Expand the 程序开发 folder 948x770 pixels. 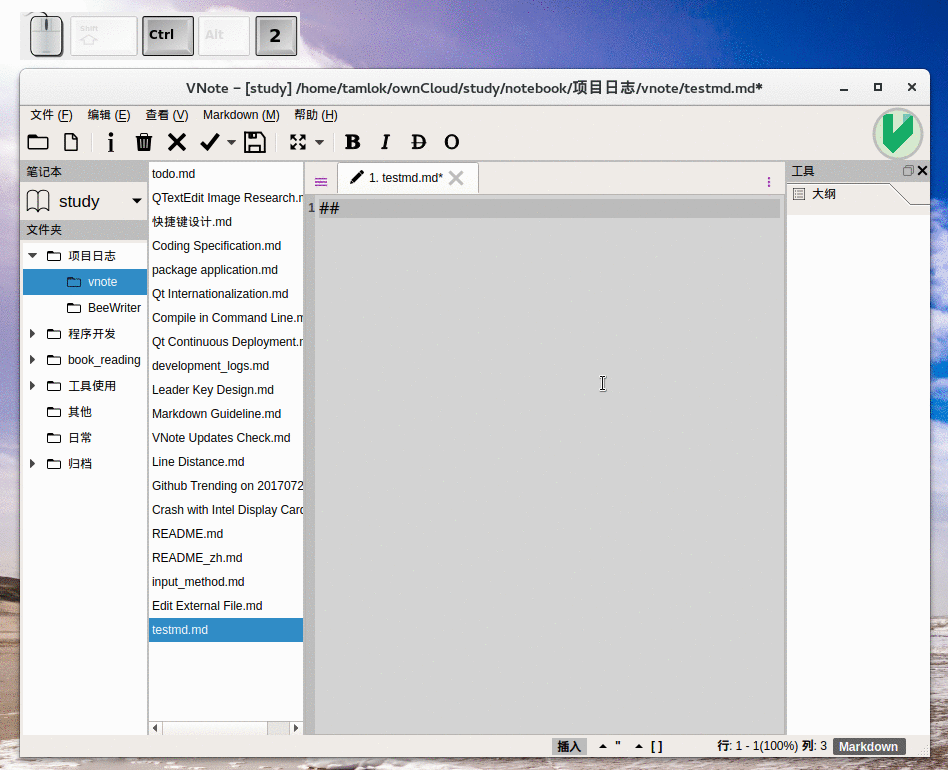(x=32, y=334)
